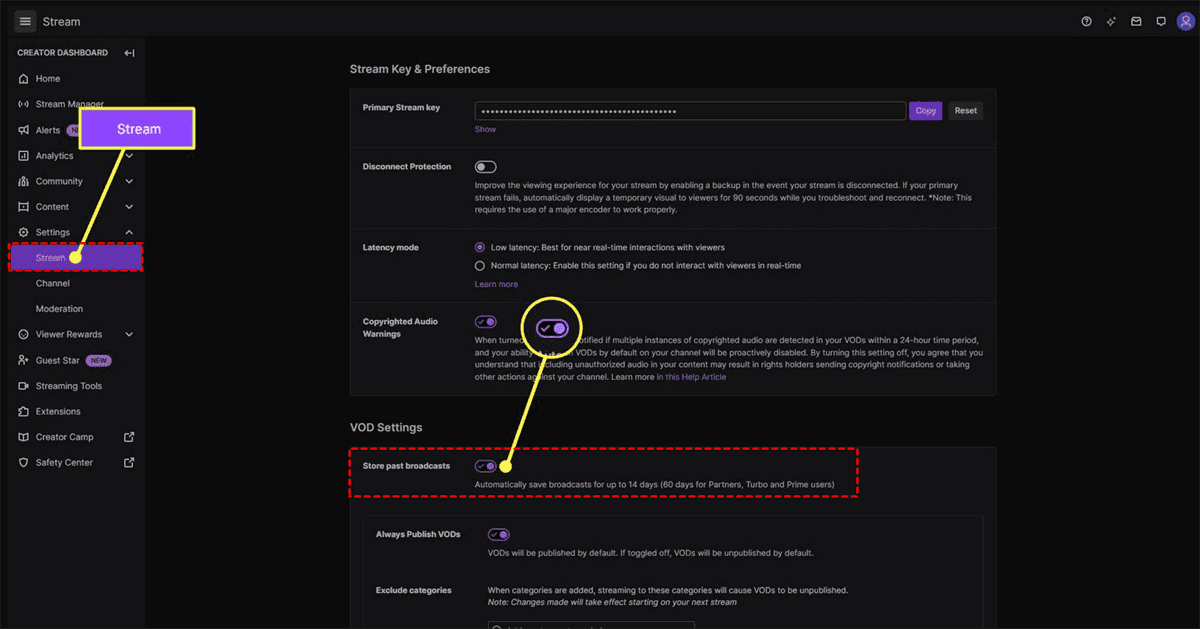
Task: Click the Home icon in sidebar
Action: click(x=24, y=79)
